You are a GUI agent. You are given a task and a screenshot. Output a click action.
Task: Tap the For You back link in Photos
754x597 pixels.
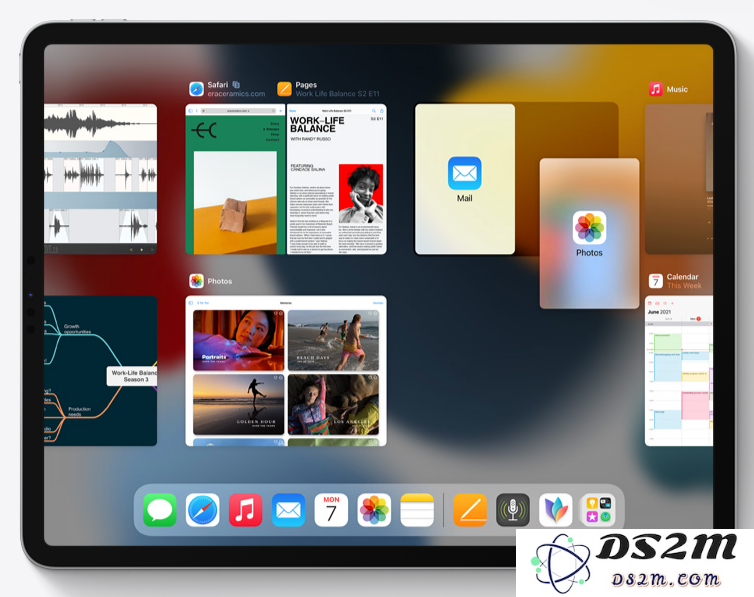(203, 303)
